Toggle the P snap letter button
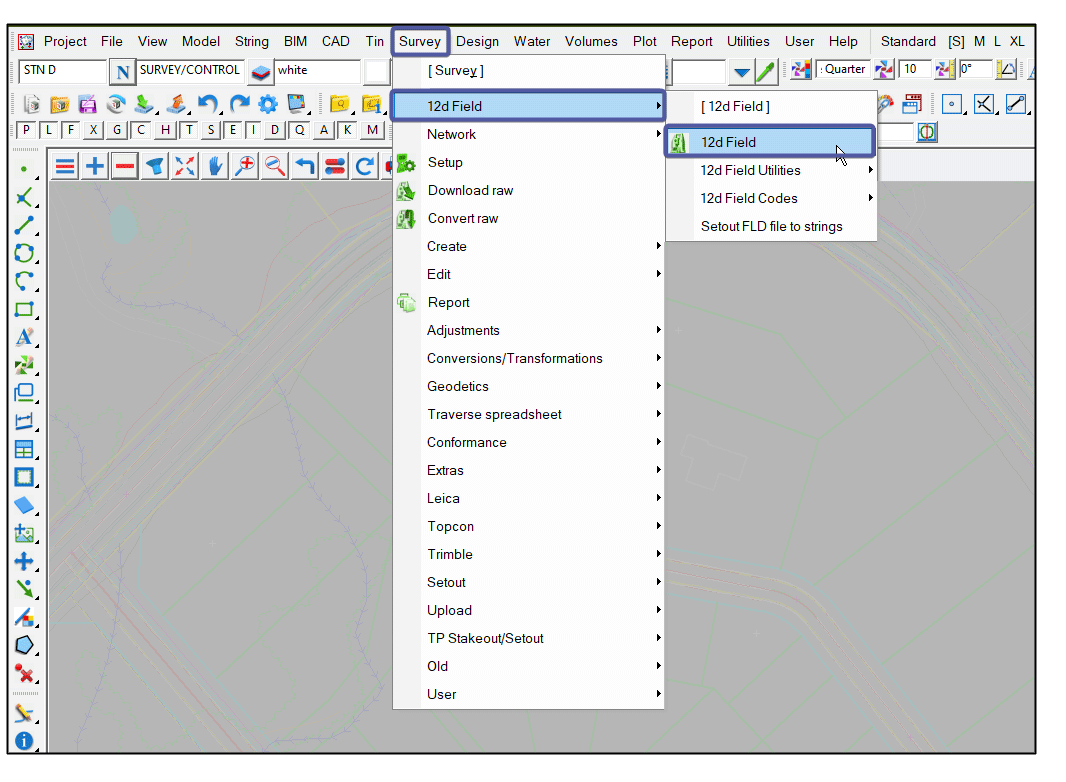The height and width of the screenshot is (782, 1066). click(27, 130)
